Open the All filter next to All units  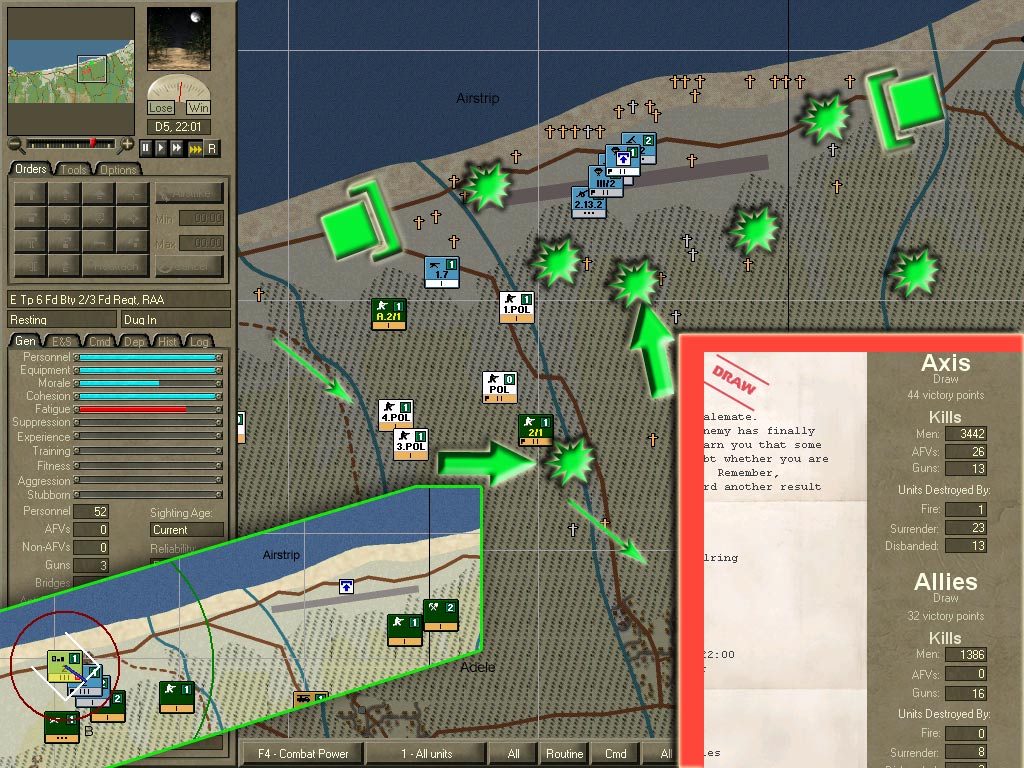point(513,754)
